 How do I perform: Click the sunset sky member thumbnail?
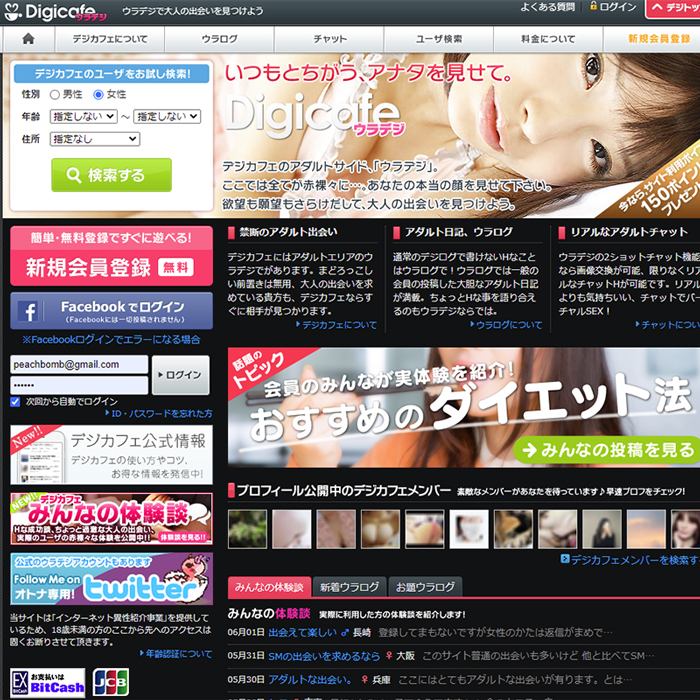point(646,529)
